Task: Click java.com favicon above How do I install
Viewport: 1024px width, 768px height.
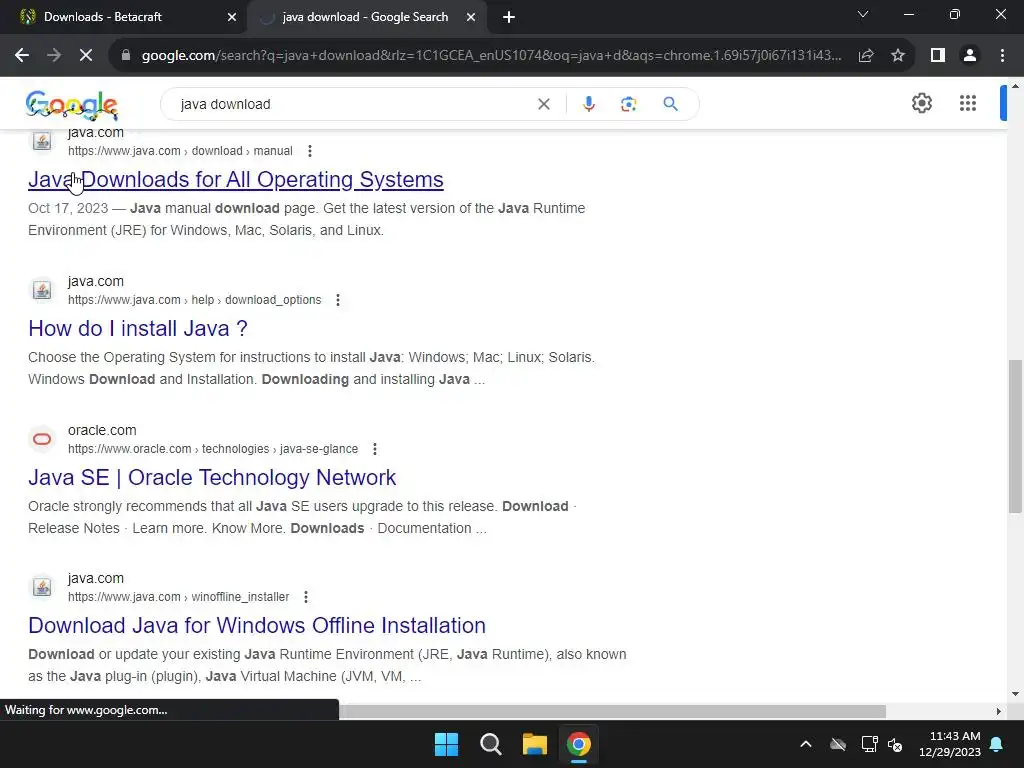Action: tap(42, 290)
